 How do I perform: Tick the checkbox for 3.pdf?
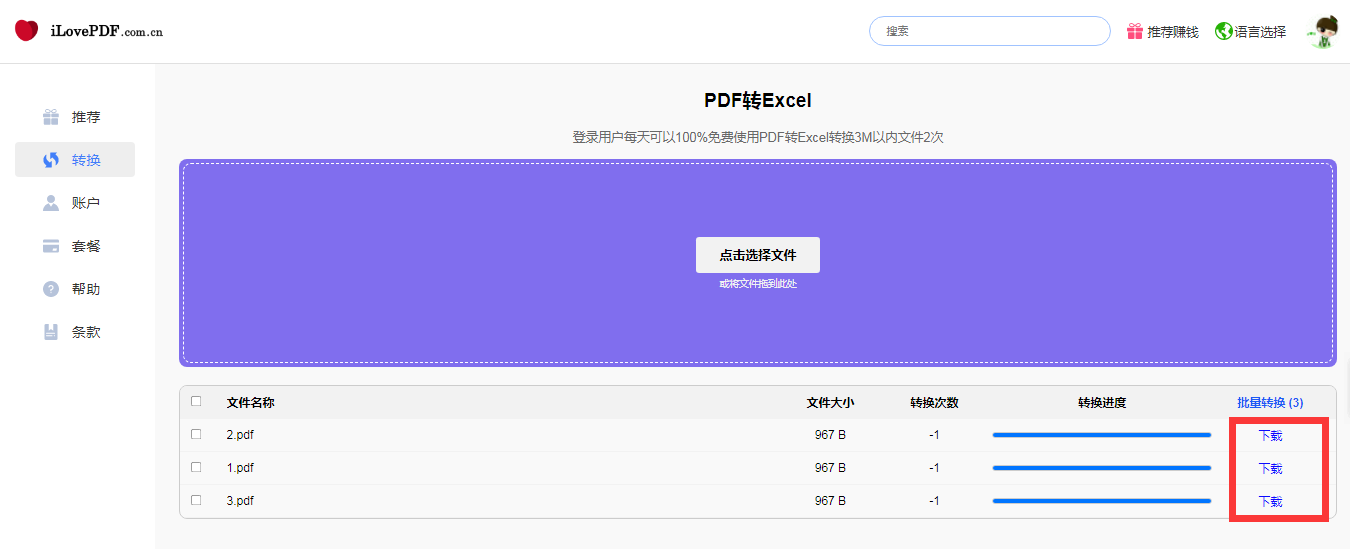click(196, 500)
